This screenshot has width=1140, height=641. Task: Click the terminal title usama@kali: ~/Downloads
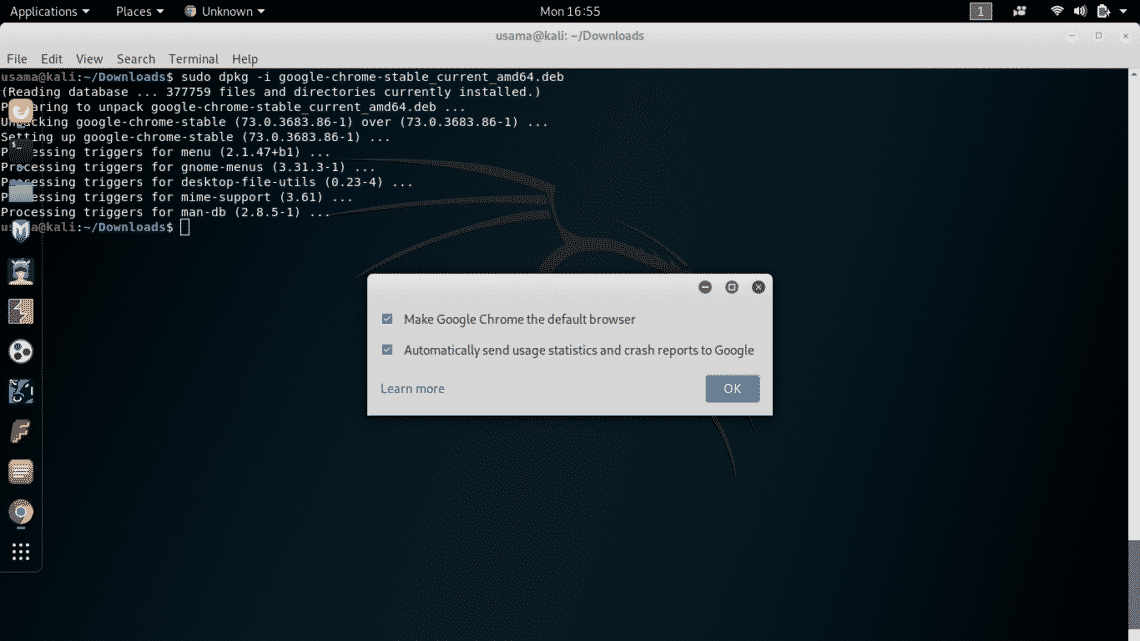click(x=569, y=36)
